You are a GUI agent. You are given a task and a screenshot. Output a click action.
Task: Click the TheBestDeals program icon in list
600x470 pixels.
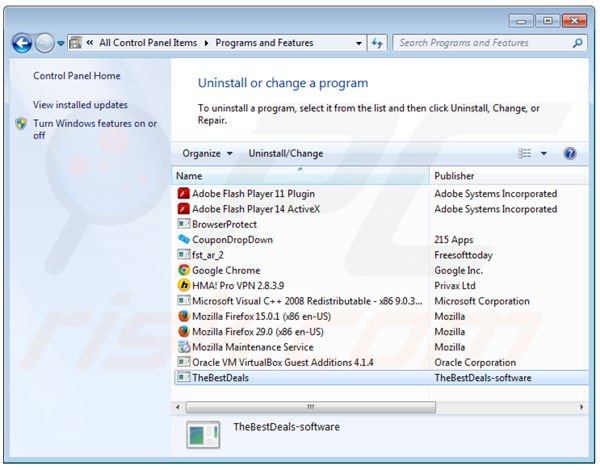coord(184,377)
